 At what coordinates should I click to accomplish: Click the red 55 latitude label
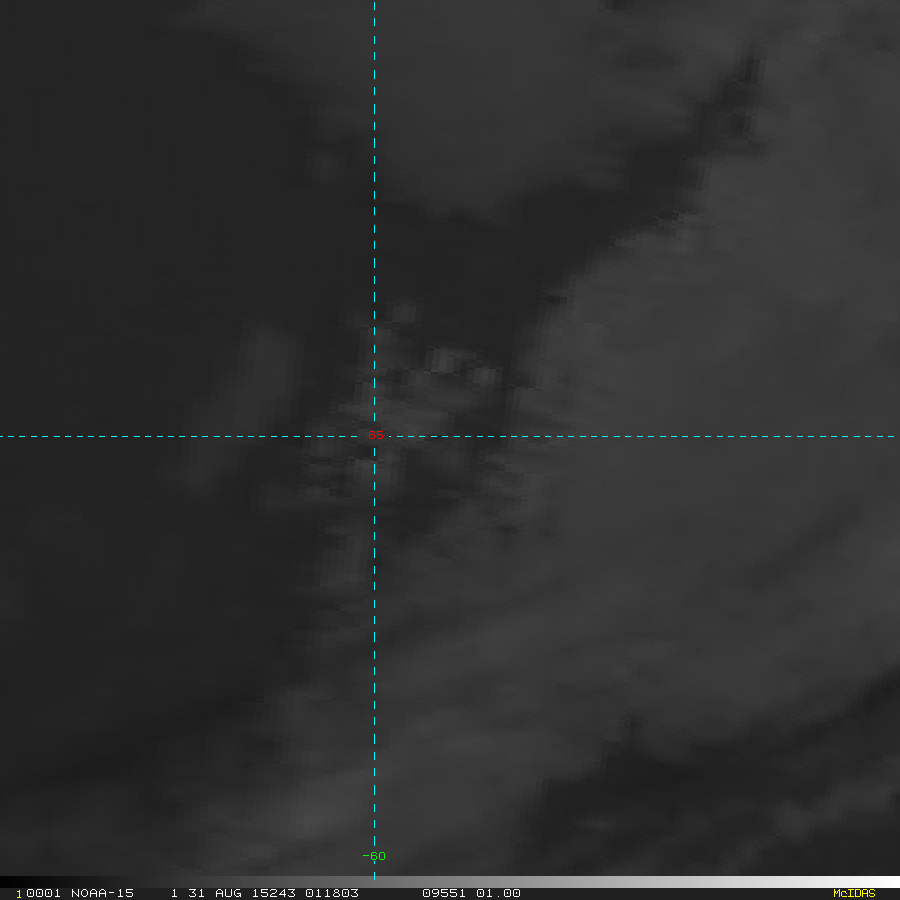pos(375,436)
